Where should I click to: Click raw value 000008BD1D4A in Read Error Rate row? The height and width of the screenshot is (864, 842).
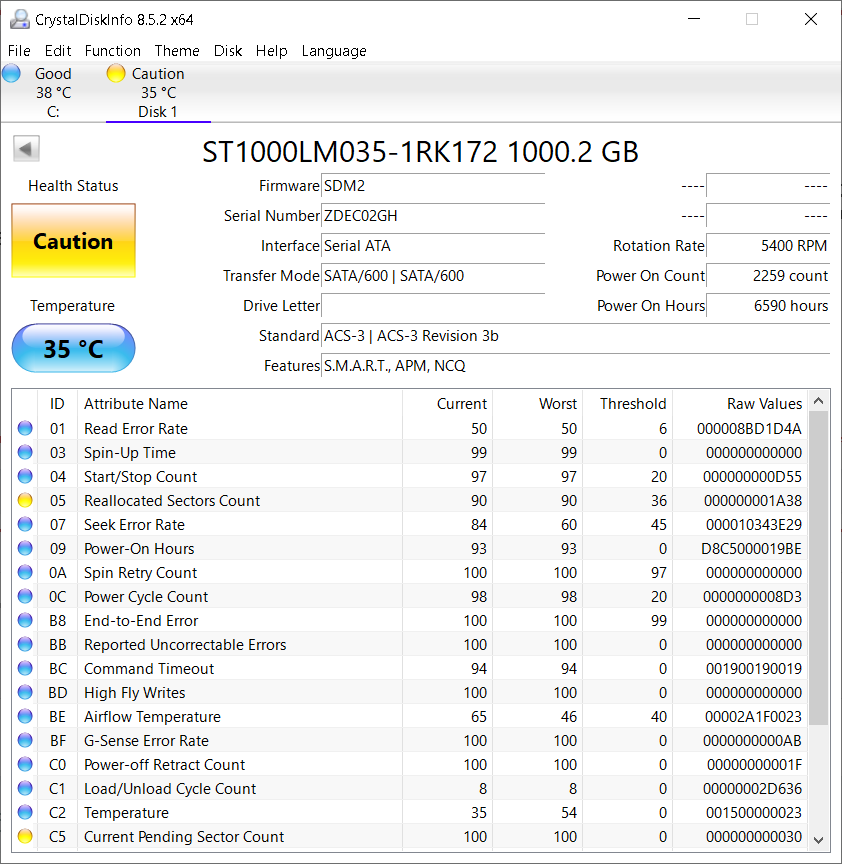[x=749, y=428]
